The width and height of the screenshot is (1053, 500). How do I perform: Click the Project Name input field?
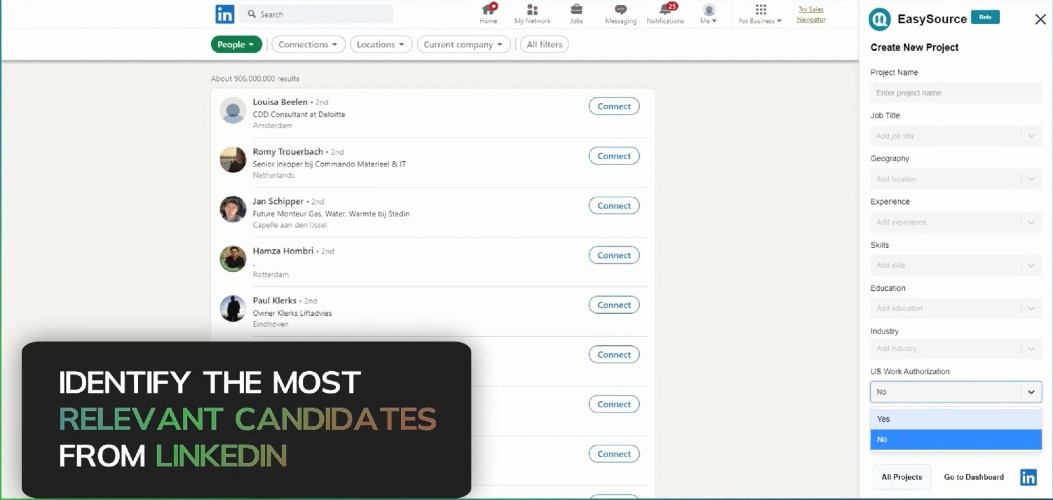click(956, 93)
